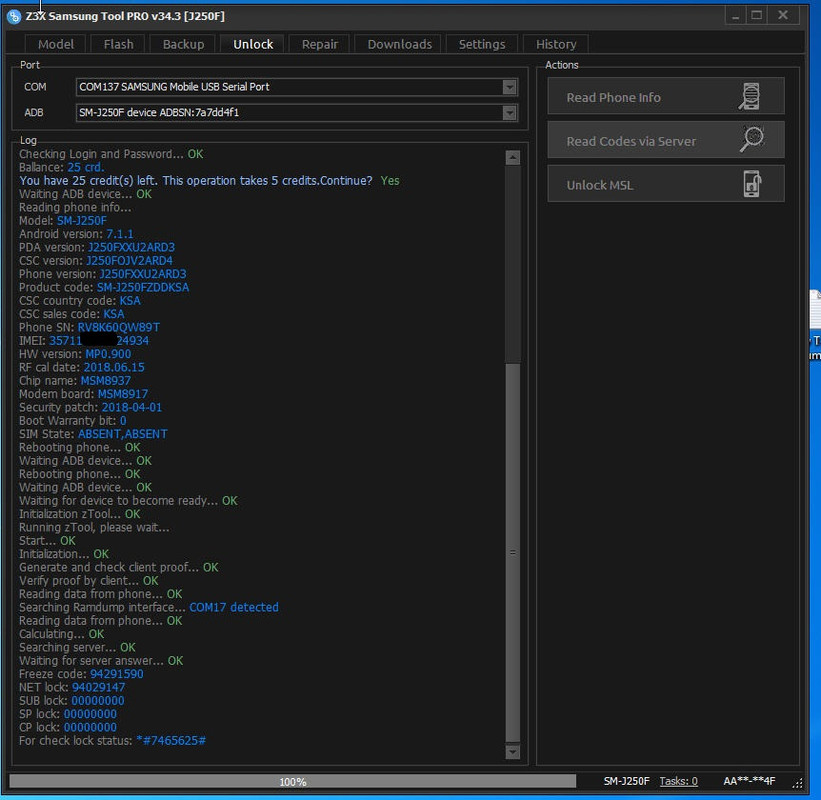Screen dimensions: 821x800
Task: Switch to the Flash tab
Action: (x=118, y=45)
